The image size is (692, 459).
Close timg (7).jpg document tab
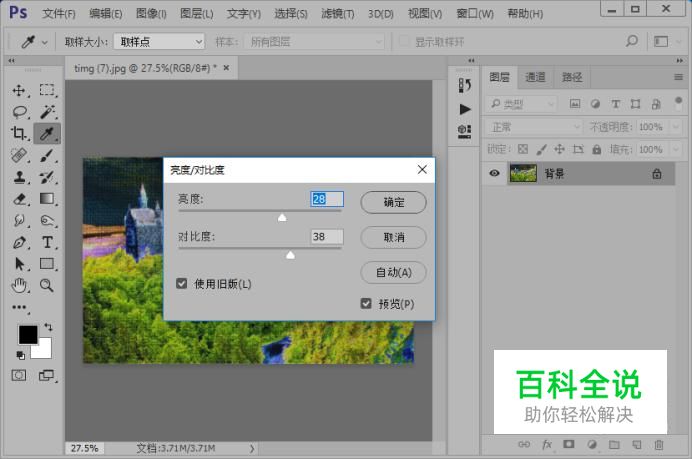pos(226,68)
